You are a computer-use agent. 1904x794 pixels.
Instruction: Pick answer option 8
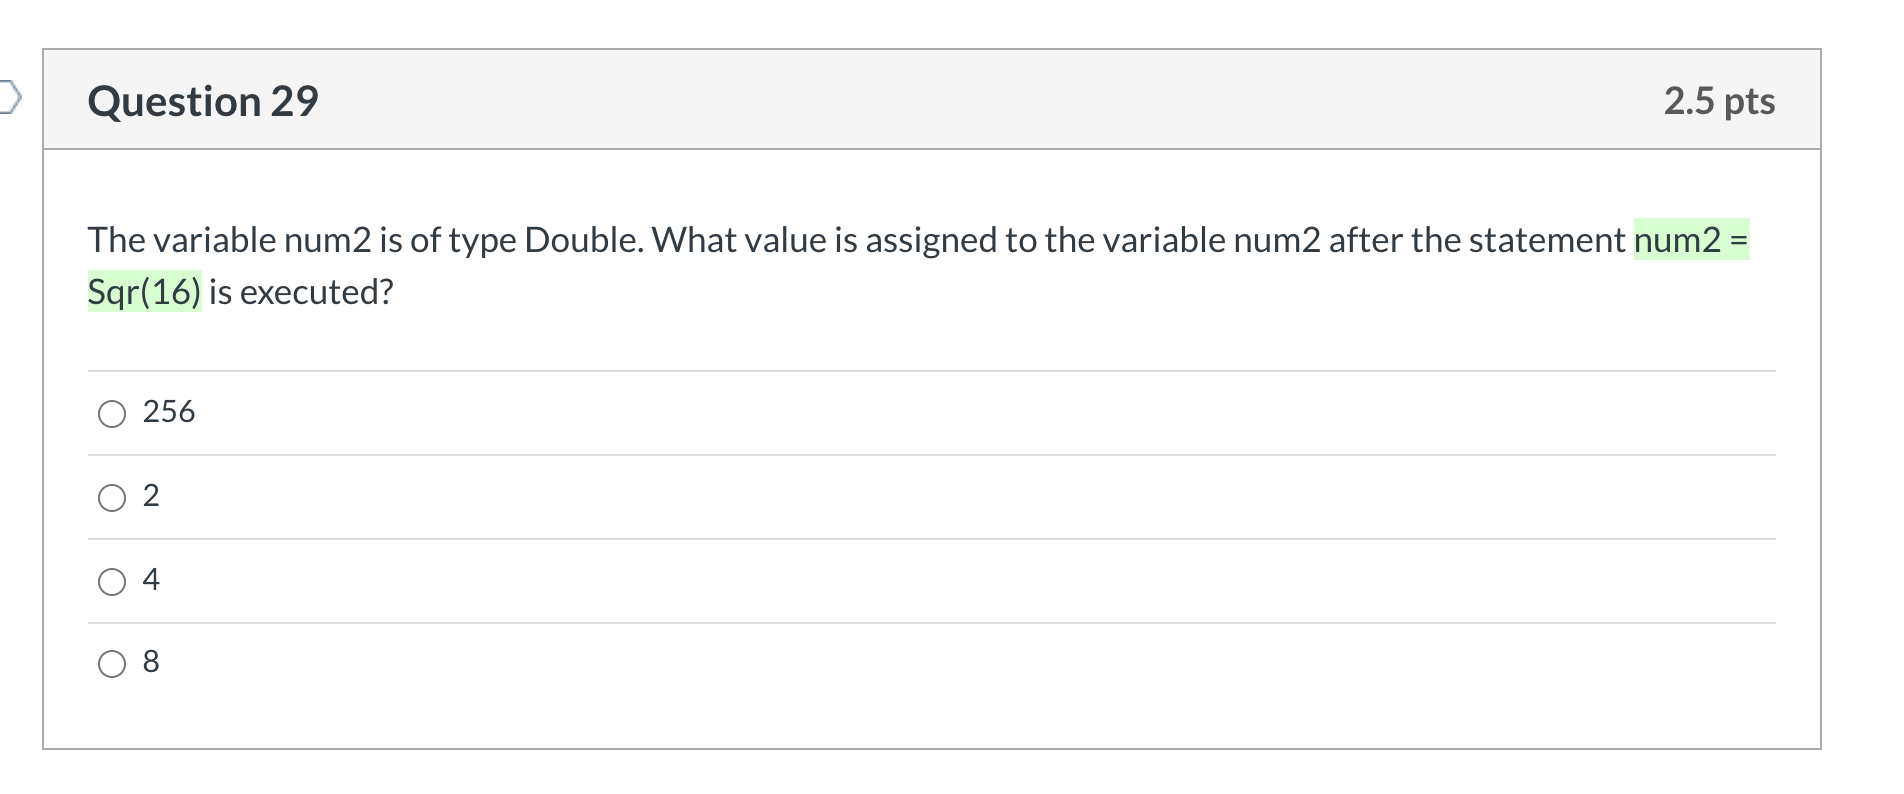(113, 661)
